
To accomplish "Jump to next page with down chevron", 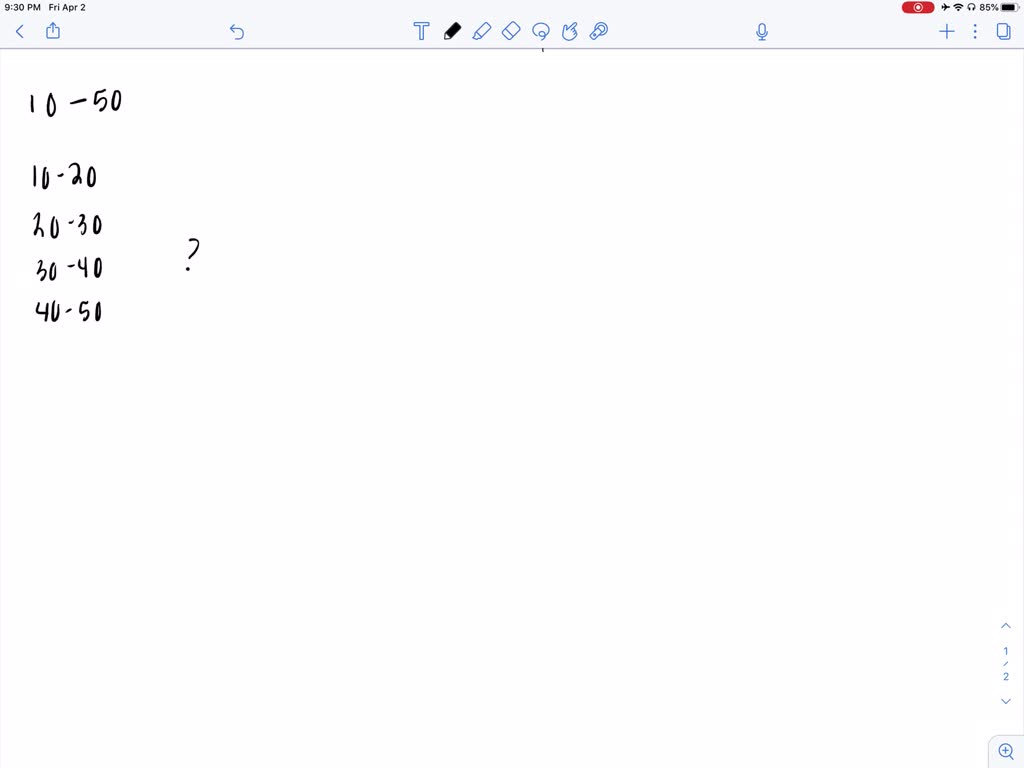I will [1006, 701].
